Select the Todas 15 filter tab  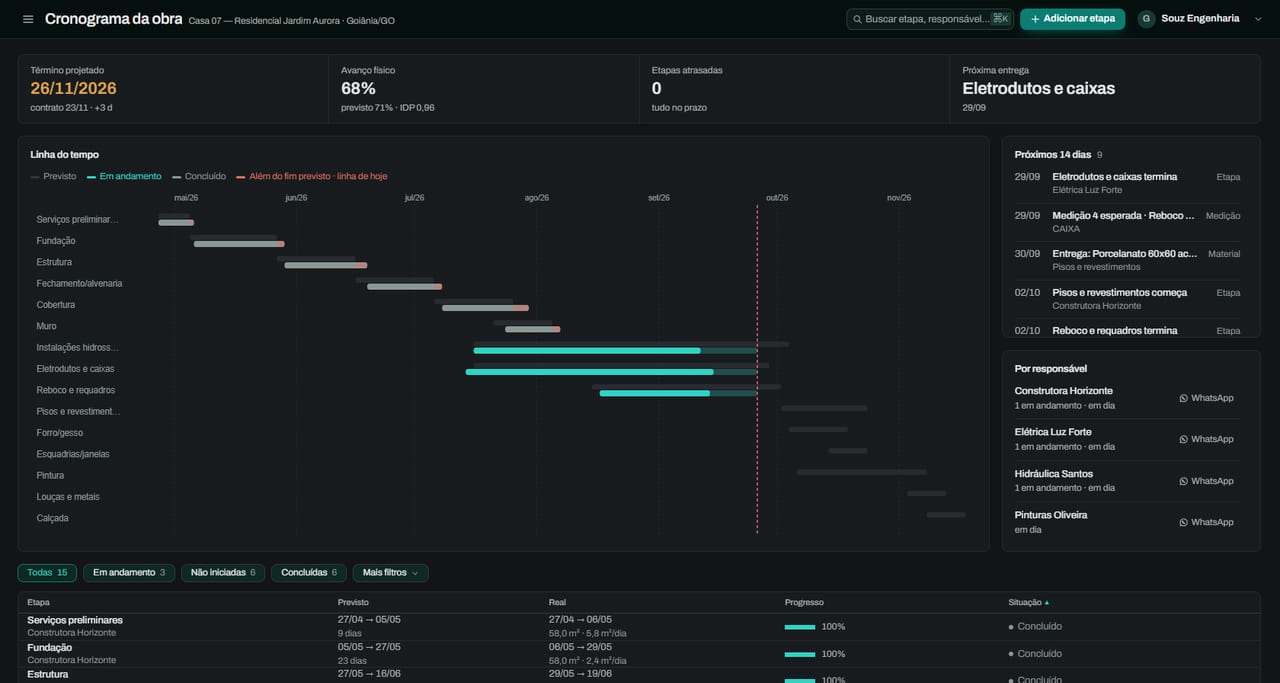click(x=47, y=573)
